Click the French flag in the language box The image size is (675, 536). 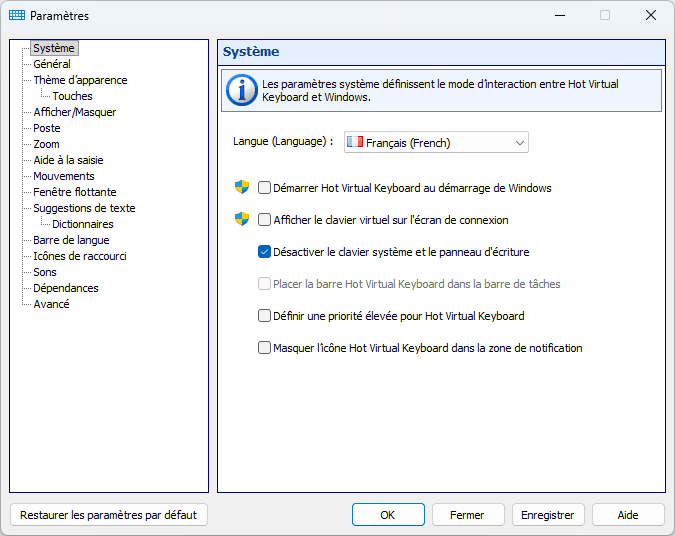pos(355,142)
